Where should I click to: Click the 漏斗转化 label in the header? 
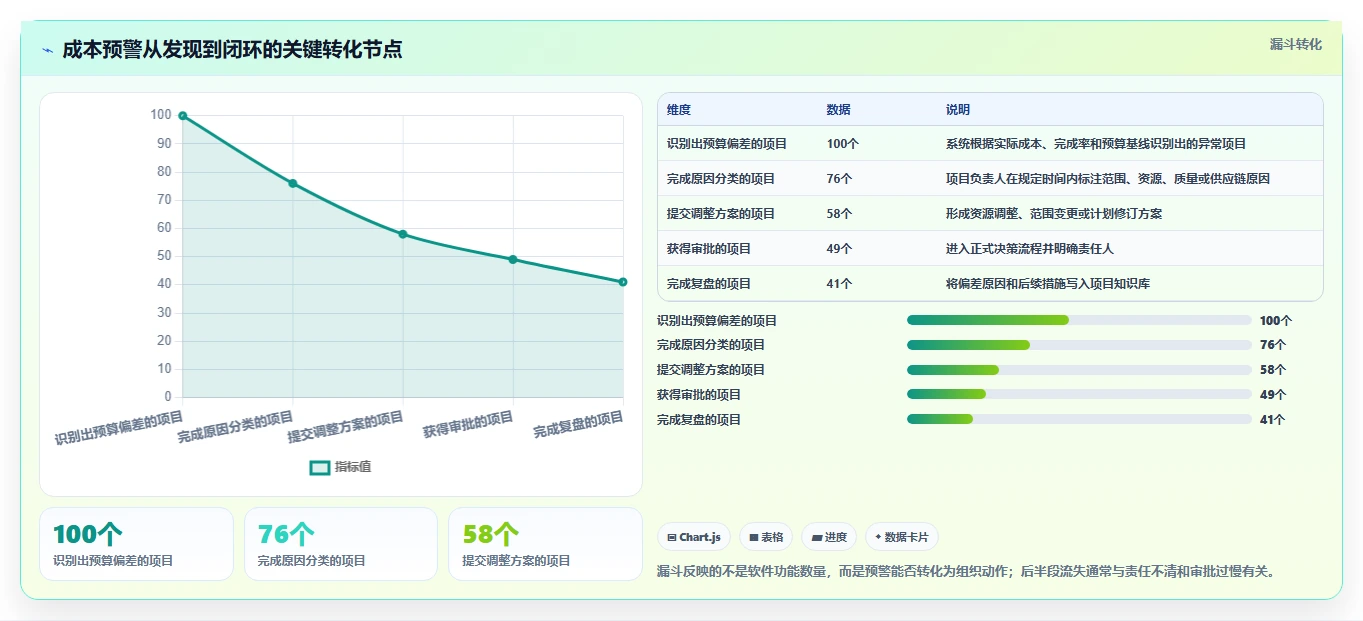point(1296,45)
